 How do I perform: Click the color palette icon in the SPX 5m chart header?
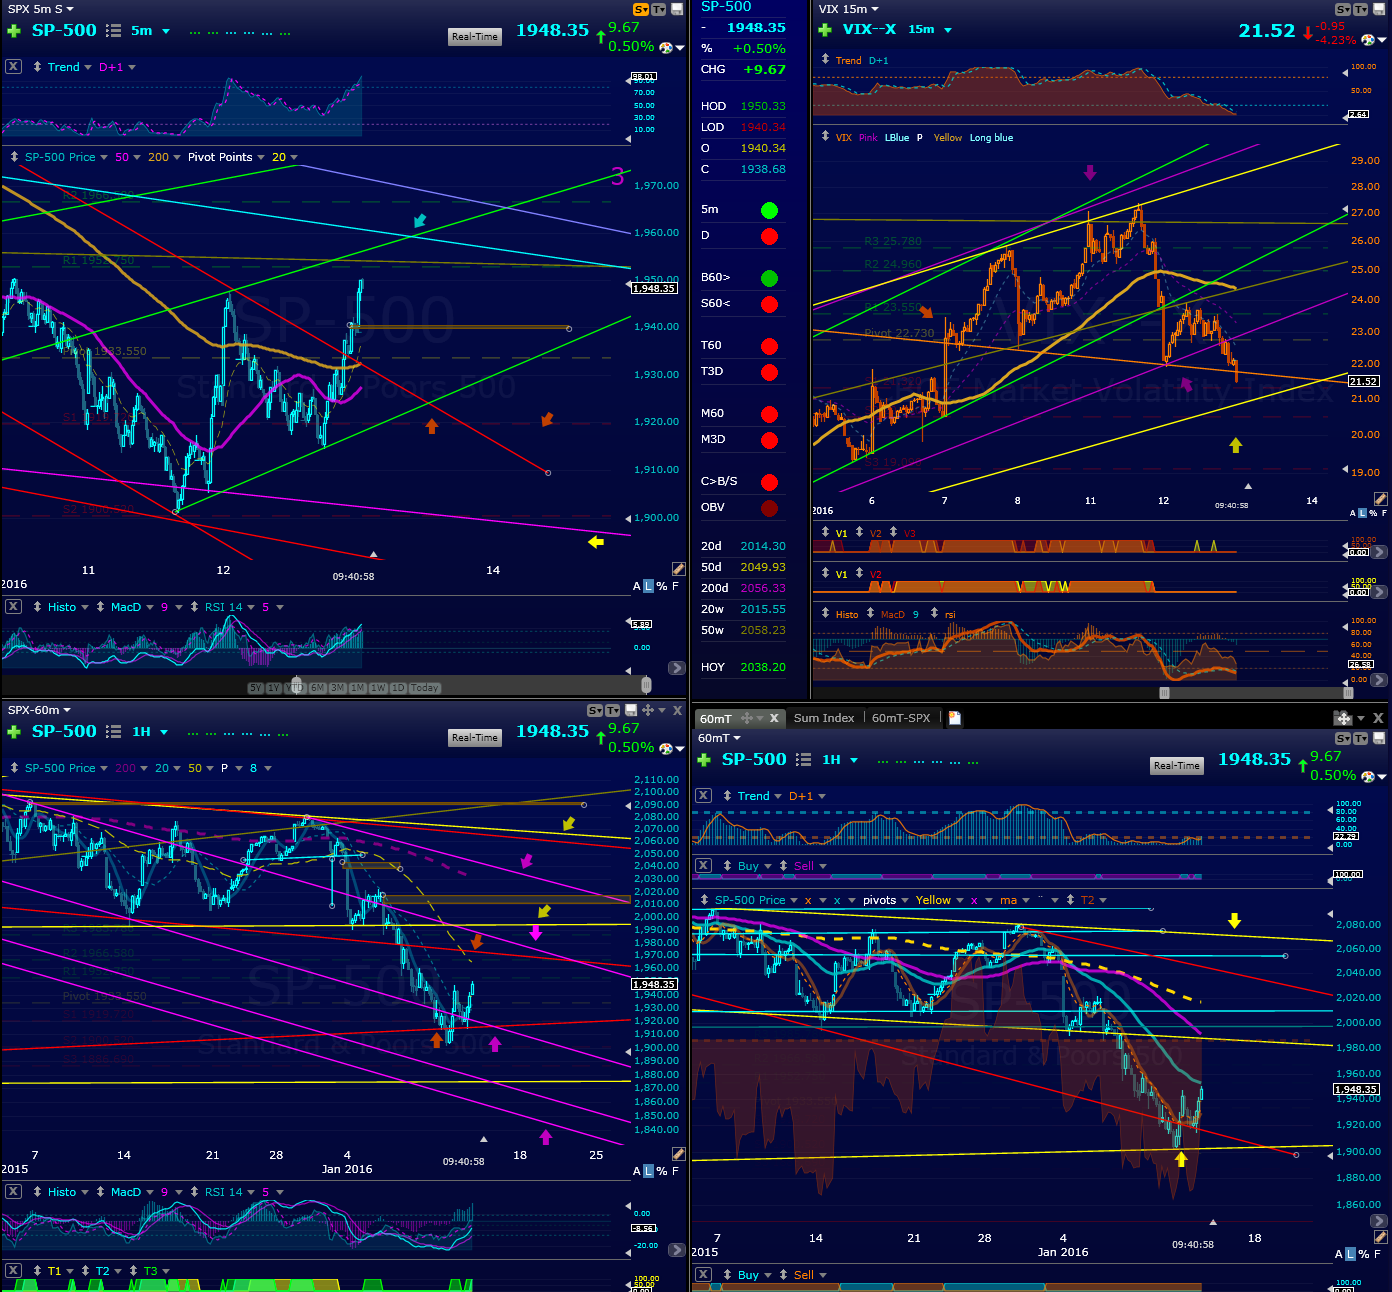pyautogui.click(x=667, y=47)
